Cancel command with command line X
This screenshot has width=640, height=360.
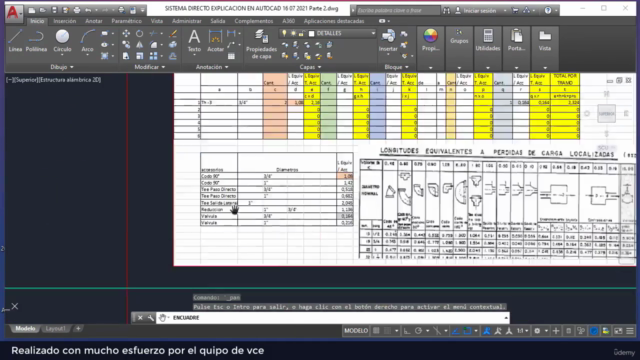pyautogui.click(x=140, y=318)
